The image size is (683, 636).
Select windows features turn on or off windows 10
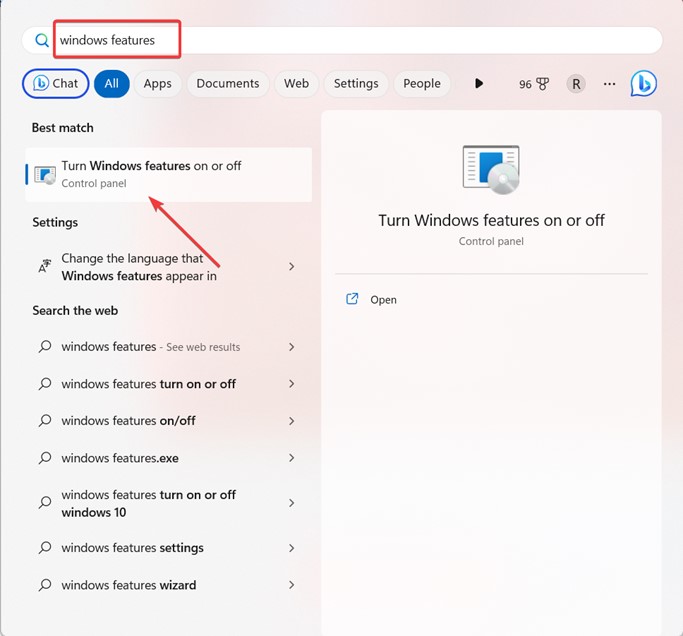pyautogui.click(x=169, y=503)
